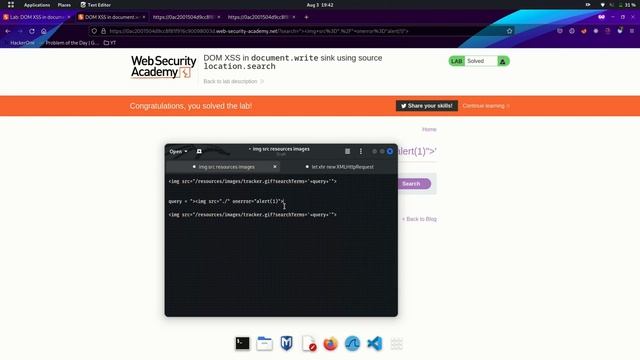The width and height of the screenshot is (640, 360).
Task: Click the 'Continue learning' link
Action: tap(486, 106)
